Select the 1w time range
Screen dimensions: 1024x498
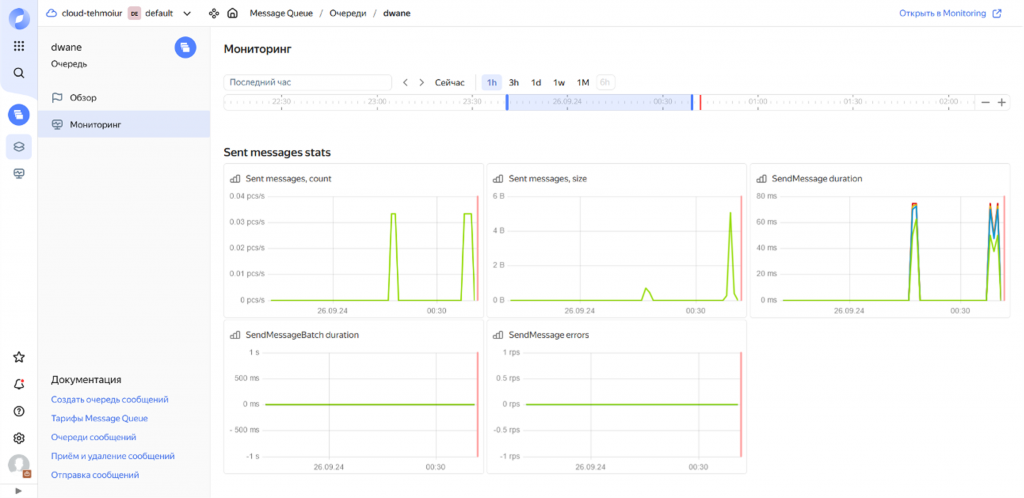click(559, 82)
